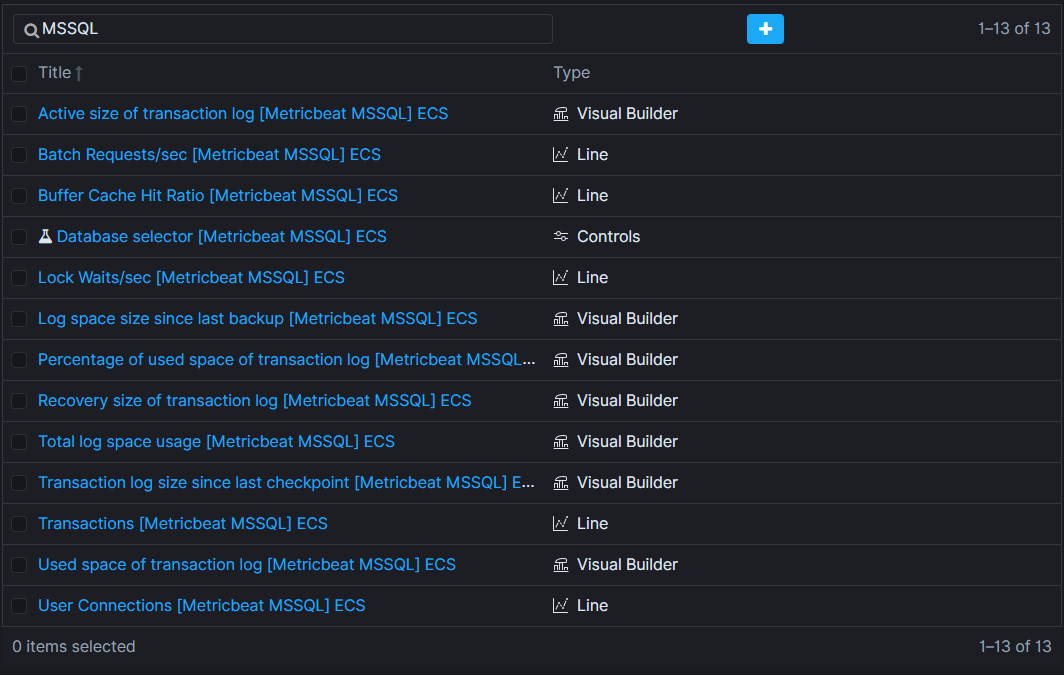
Task: Open Recovery size of transaction log
Action: click(x=254, y=400)
